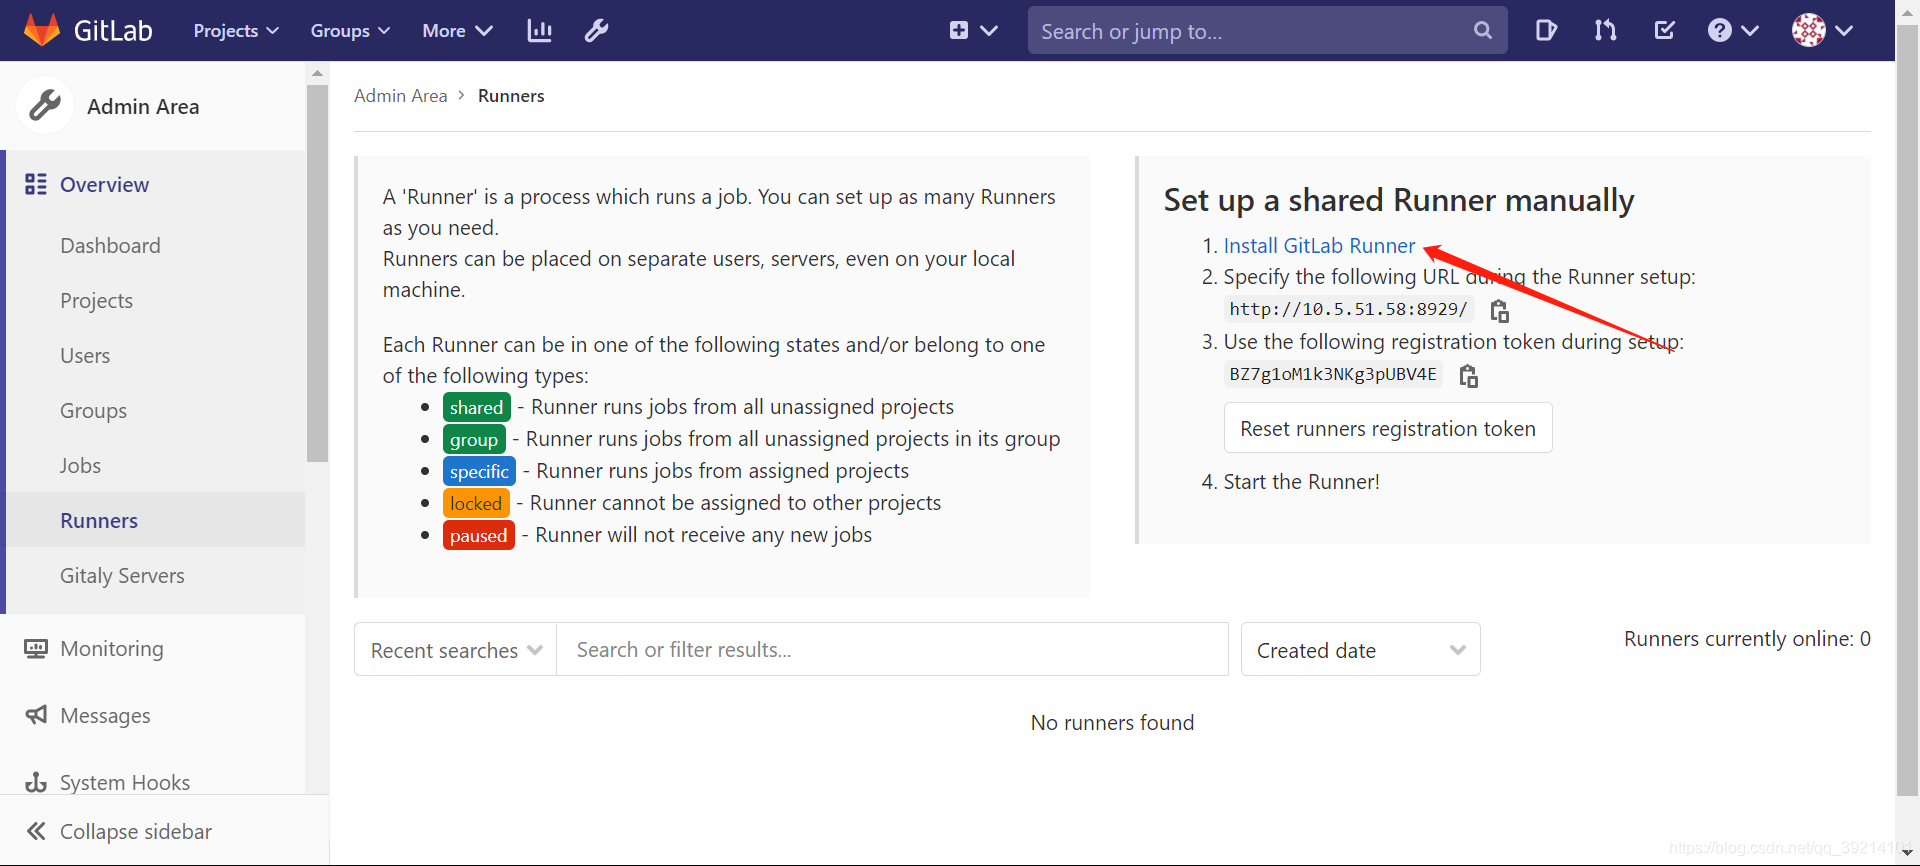Open Users in the sidebar

tap(85, 356)
